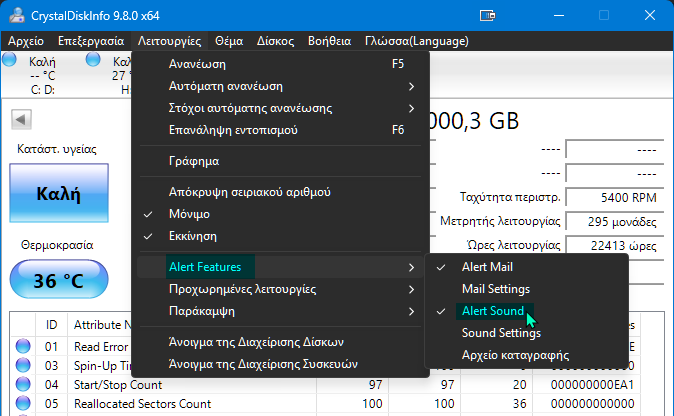The image size is (674, 416).
Task: Open the Θέμα menu
Action: pyautogui.click(x=229, y=41)
